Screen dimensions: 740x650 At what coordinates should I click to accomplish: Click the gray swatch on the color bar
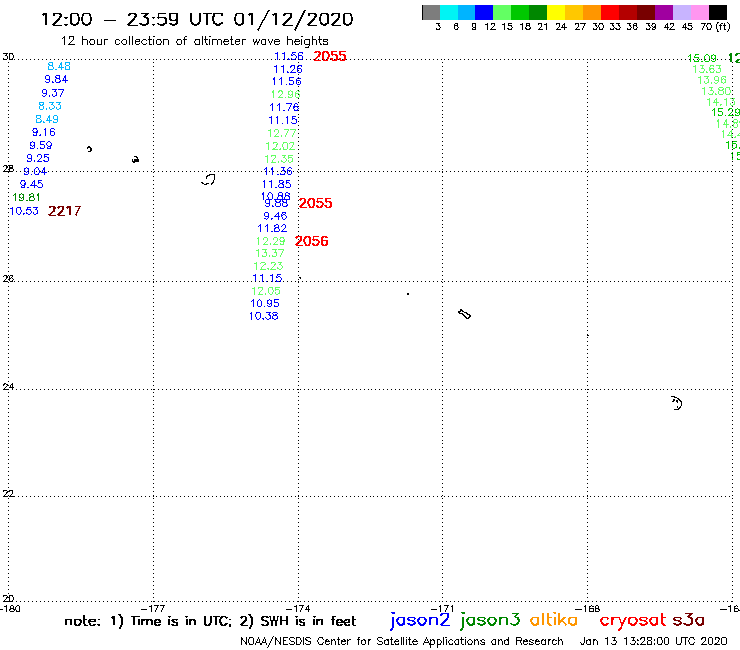[x=431, y=12]
